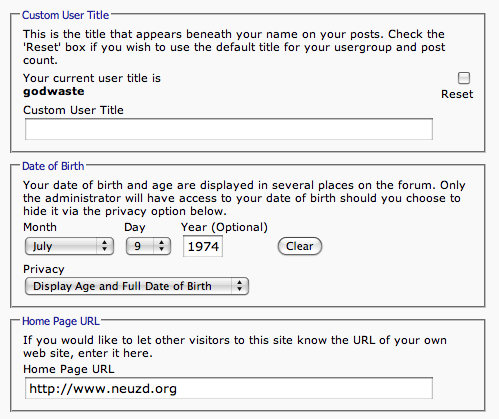Focus the Home Page URL input field
The width and height of the screenshot is (499, 419).
229,388
